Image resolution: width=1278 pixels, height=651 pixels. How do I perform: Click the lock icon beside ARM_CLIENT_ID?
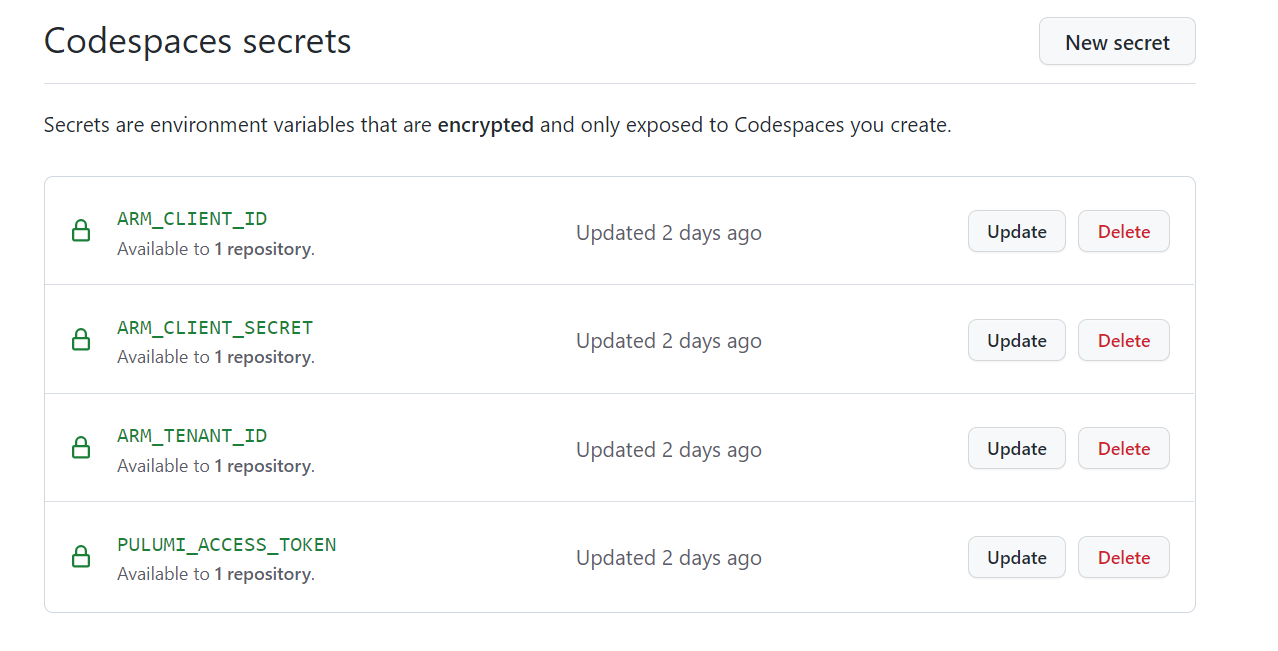[81, 231]
